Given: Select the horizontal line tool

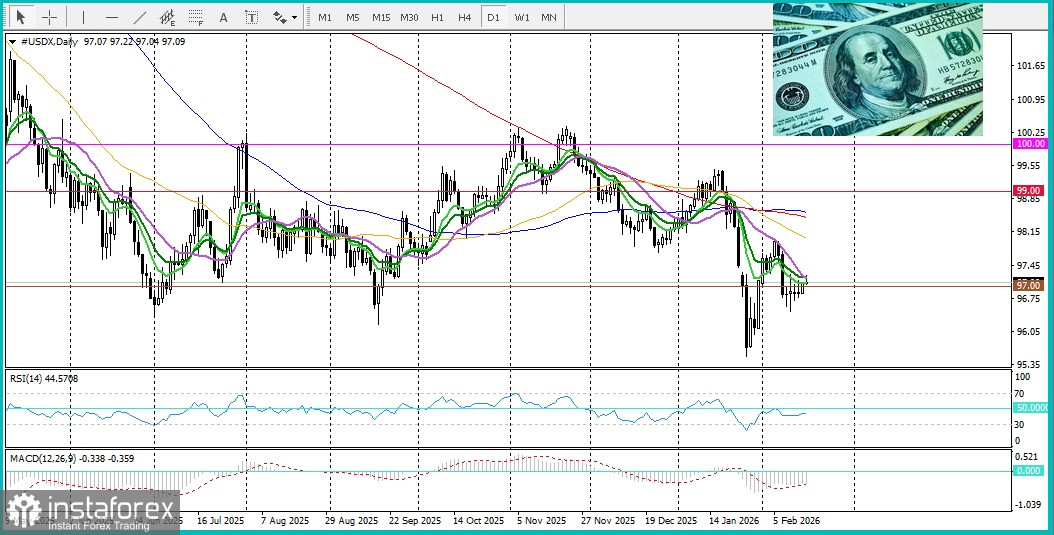Looking at the screenshot, I should [111, 17].
